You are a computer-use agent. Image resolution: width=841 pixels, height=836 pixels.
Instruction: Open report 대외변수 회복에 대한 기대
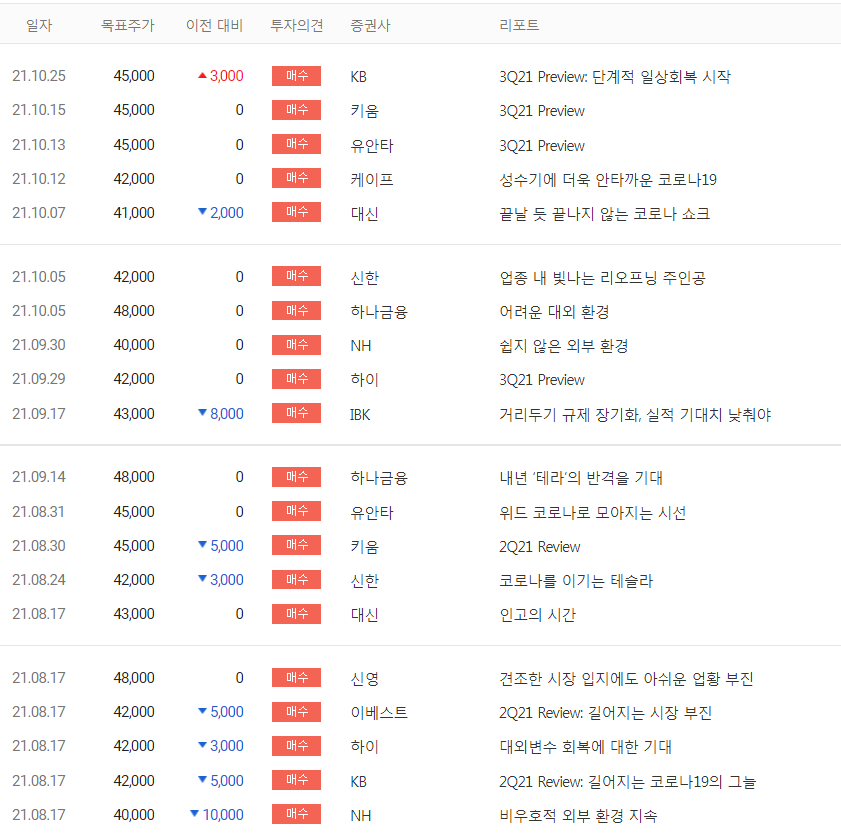[585, 746]
